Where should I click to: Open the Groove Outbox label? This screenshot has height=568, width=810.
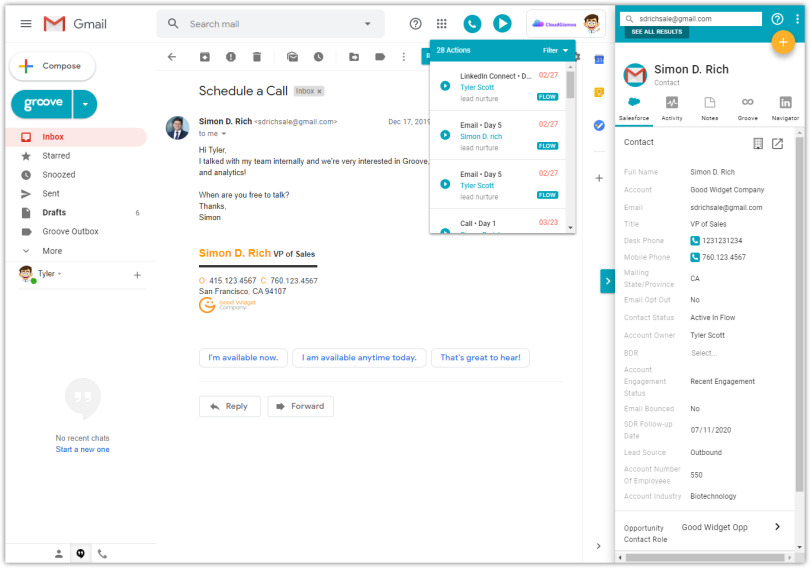point(76,232)
